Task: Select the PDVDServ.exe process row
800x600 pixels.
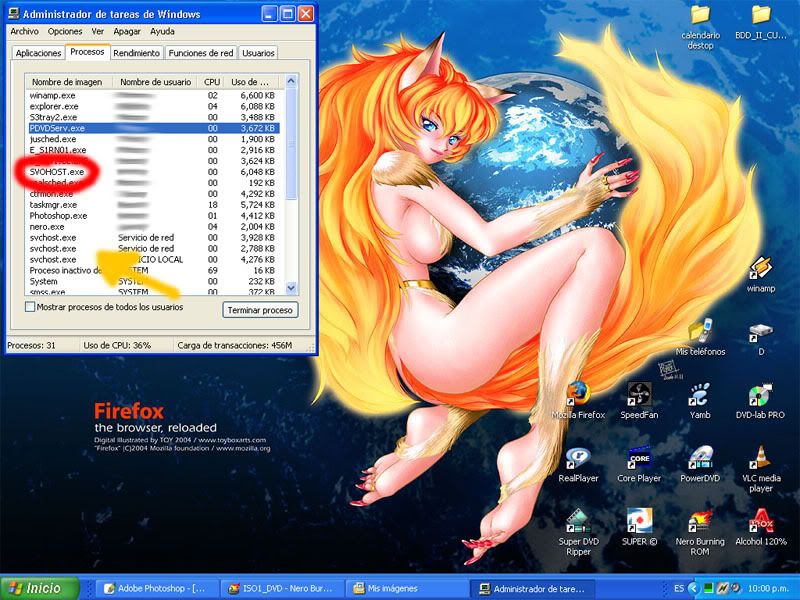Action: 154,128
